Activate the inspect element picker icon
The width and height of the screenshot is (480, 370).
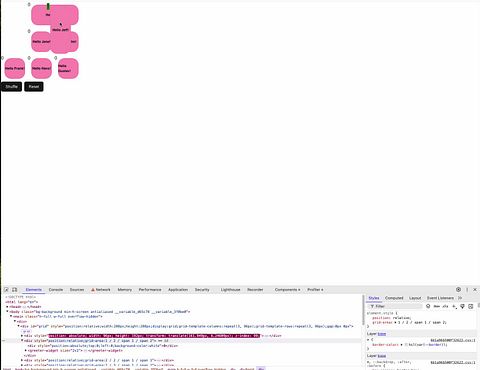(x=6, y=290)
